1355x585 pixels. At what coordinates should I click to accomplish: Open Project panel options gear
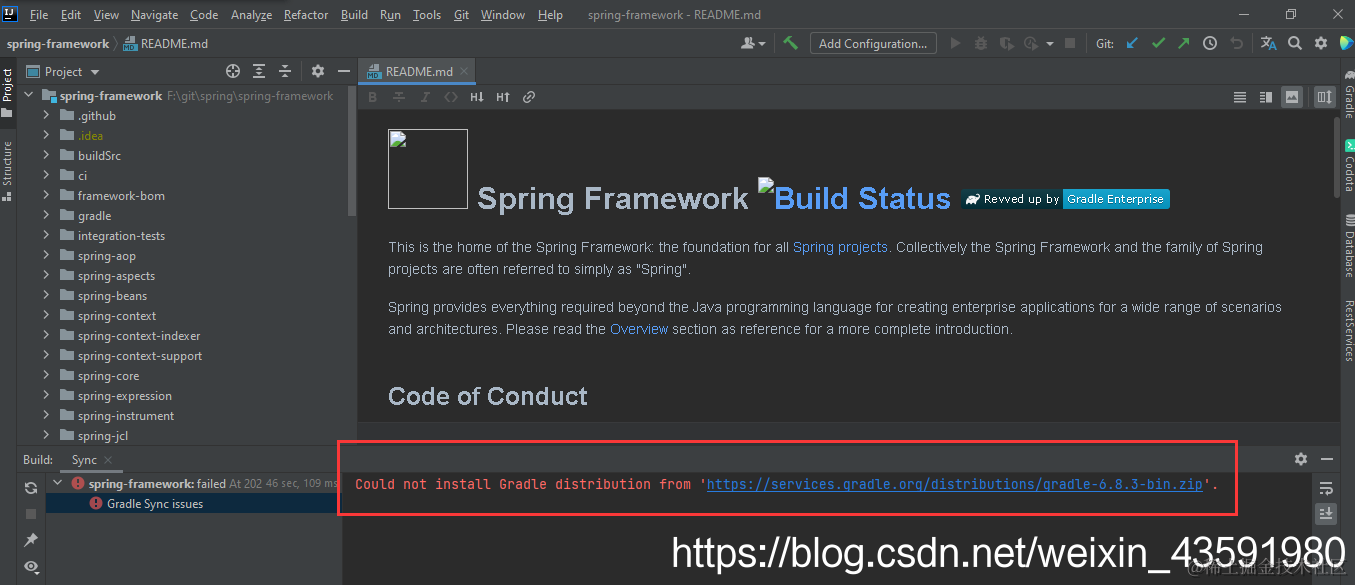[x=318, y=71]
